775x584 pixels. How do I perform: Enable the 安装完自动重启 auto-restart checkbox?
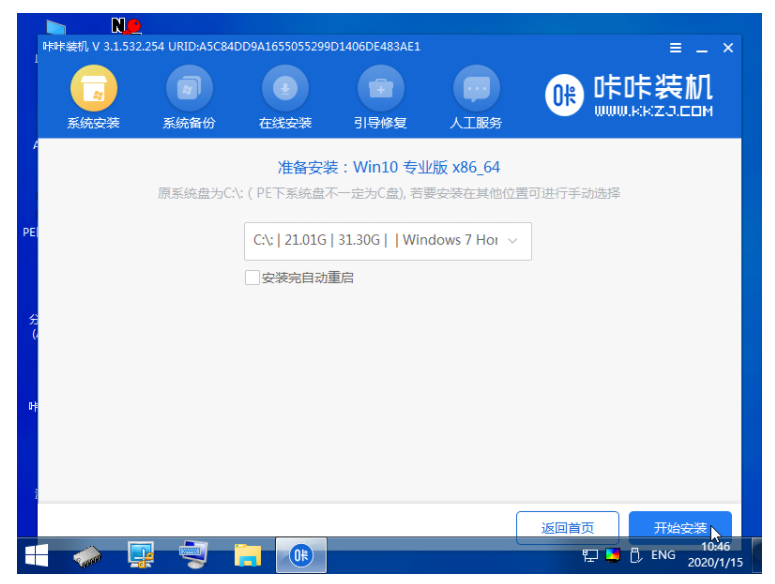[x=252, y=277]
